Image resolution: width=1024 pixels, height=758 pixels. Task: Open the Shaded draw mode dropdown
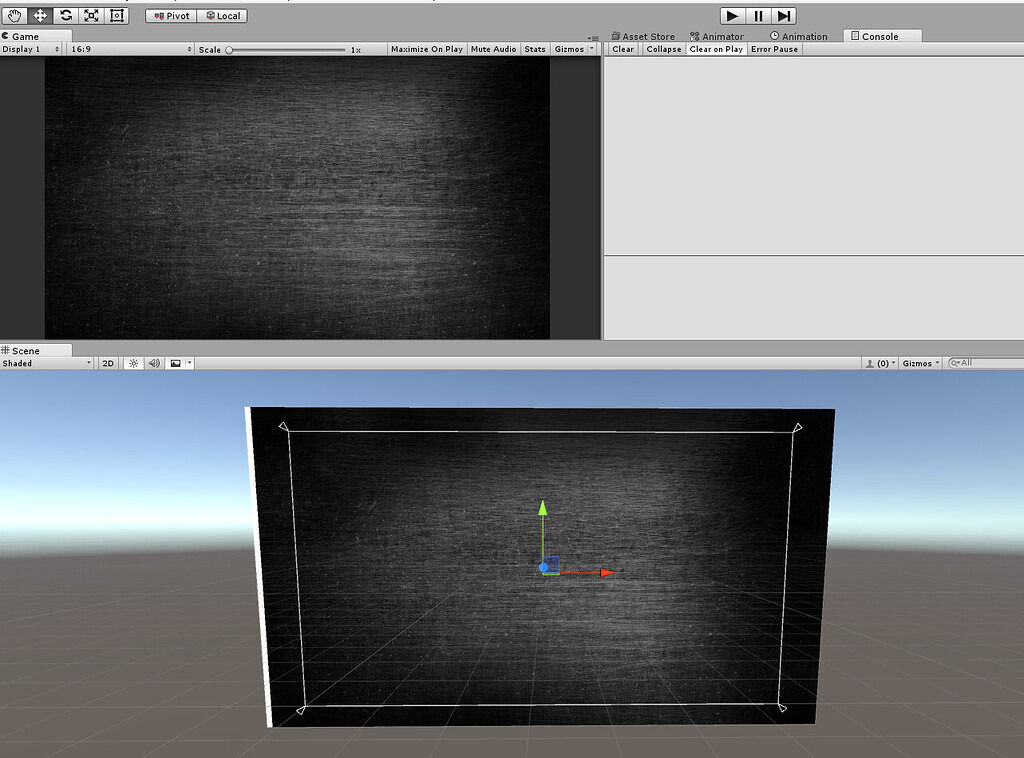(x=45, y=362)
